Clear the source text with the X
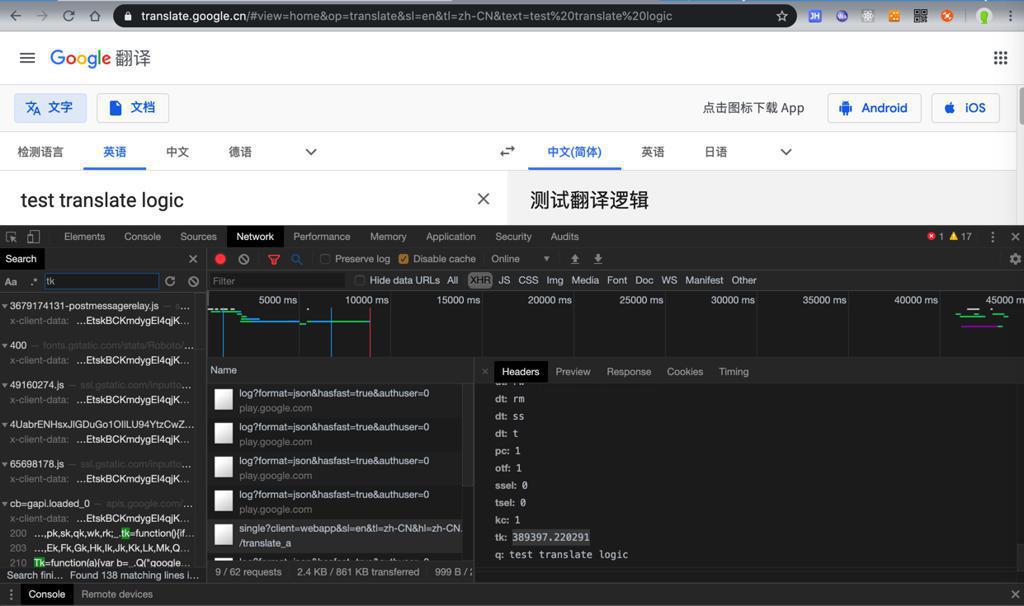Viewport: 1024px width, 606px height. tap(483, 199)
